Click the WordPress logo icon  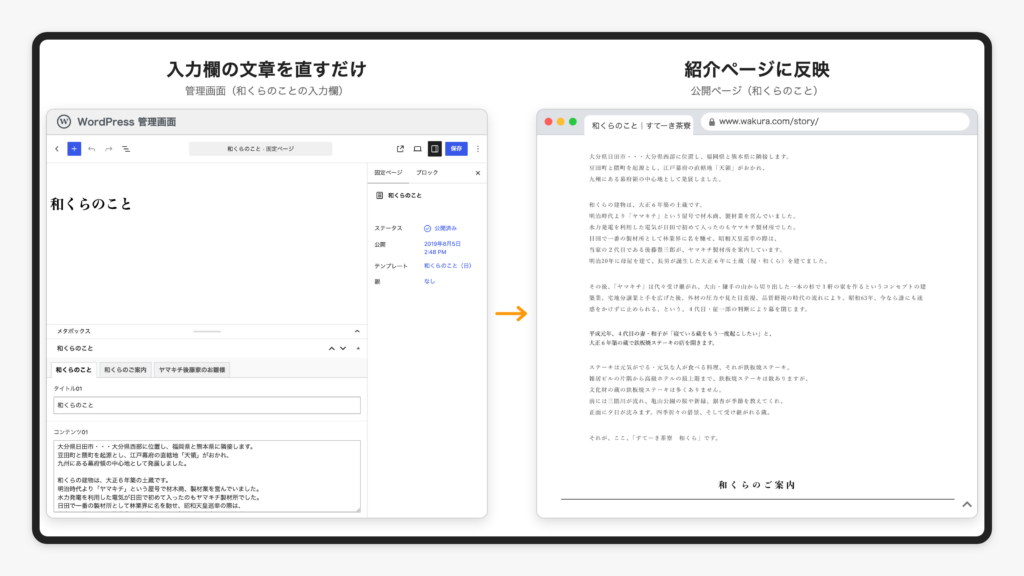63,121
